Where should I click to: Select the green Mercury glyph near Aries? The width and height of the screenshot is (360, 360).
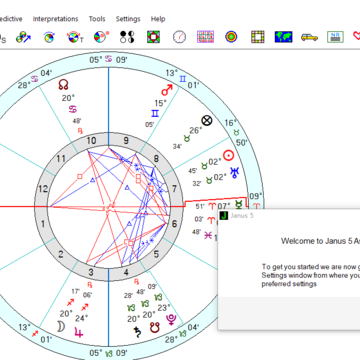pos(238,204)
